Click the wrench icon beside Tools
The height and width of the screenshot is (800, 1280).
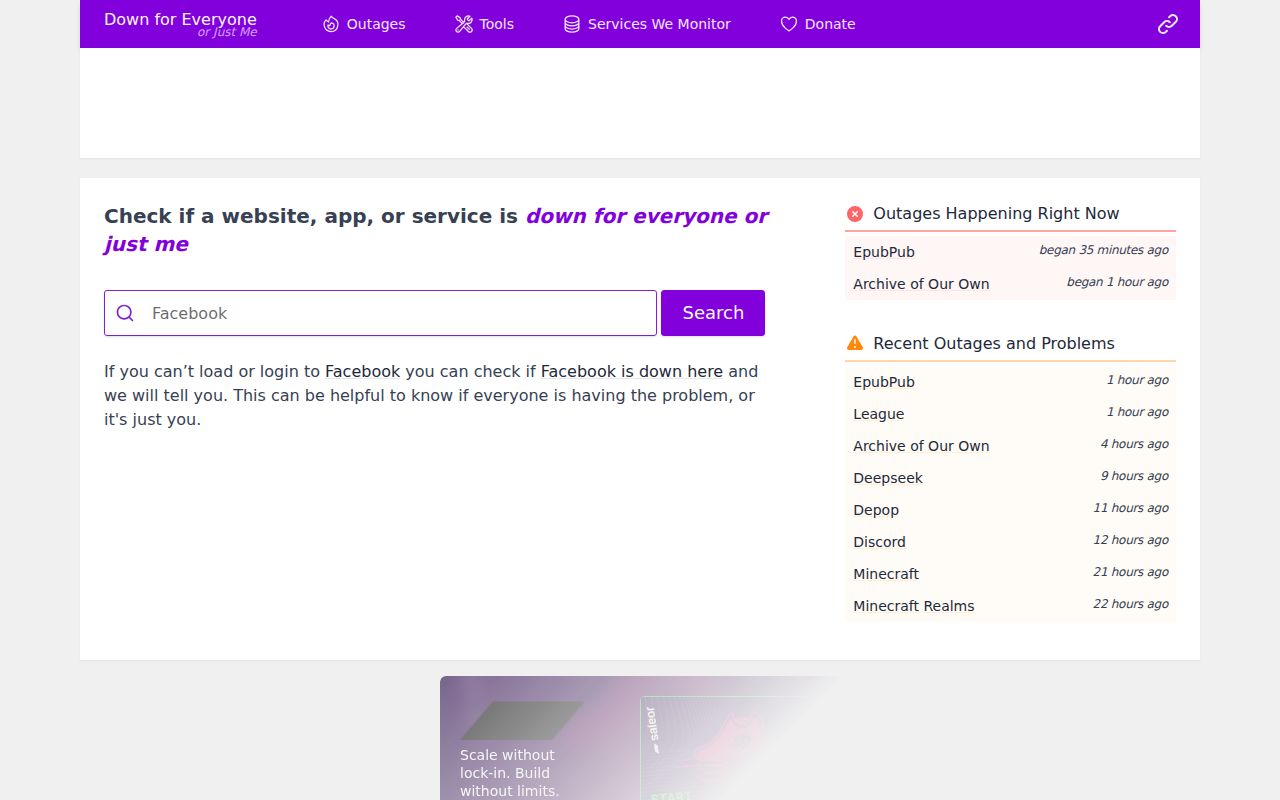pos(464,24)
